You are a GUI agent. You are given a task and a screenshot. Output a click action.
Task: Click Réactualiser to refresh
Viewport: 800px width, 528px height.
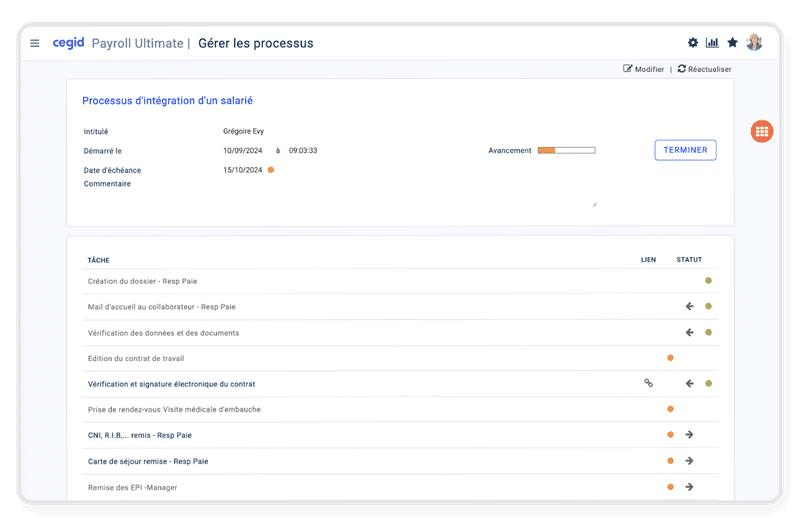[x=705, y=69]
